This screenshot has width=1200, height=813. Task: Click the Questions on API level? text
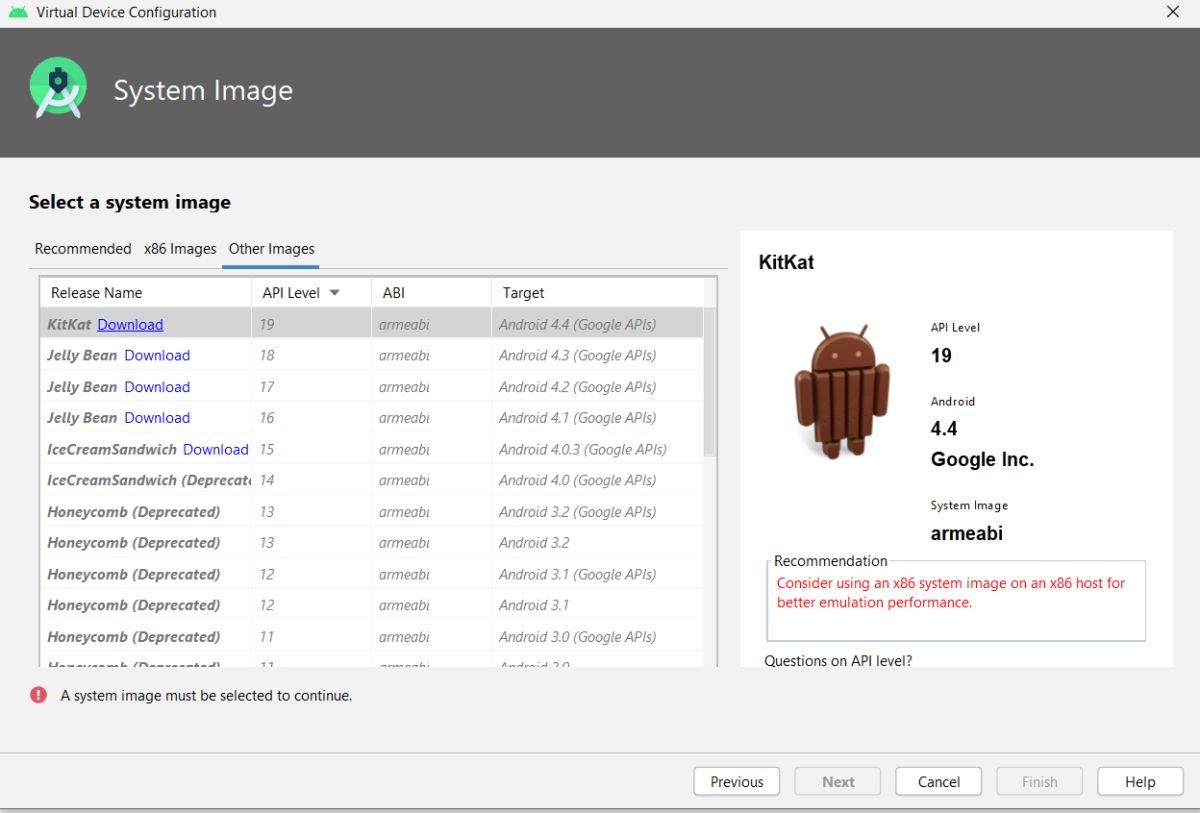coord(838,660)
